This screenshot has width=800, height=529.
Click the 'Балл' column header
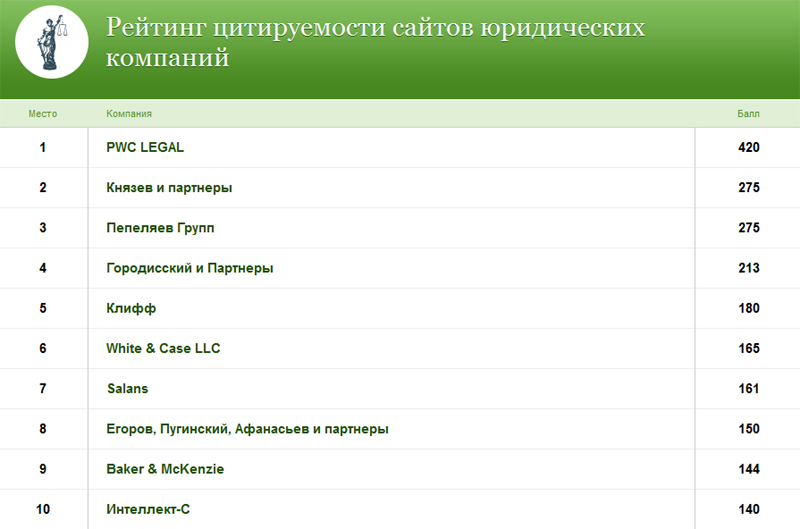[x=748, y=114]
